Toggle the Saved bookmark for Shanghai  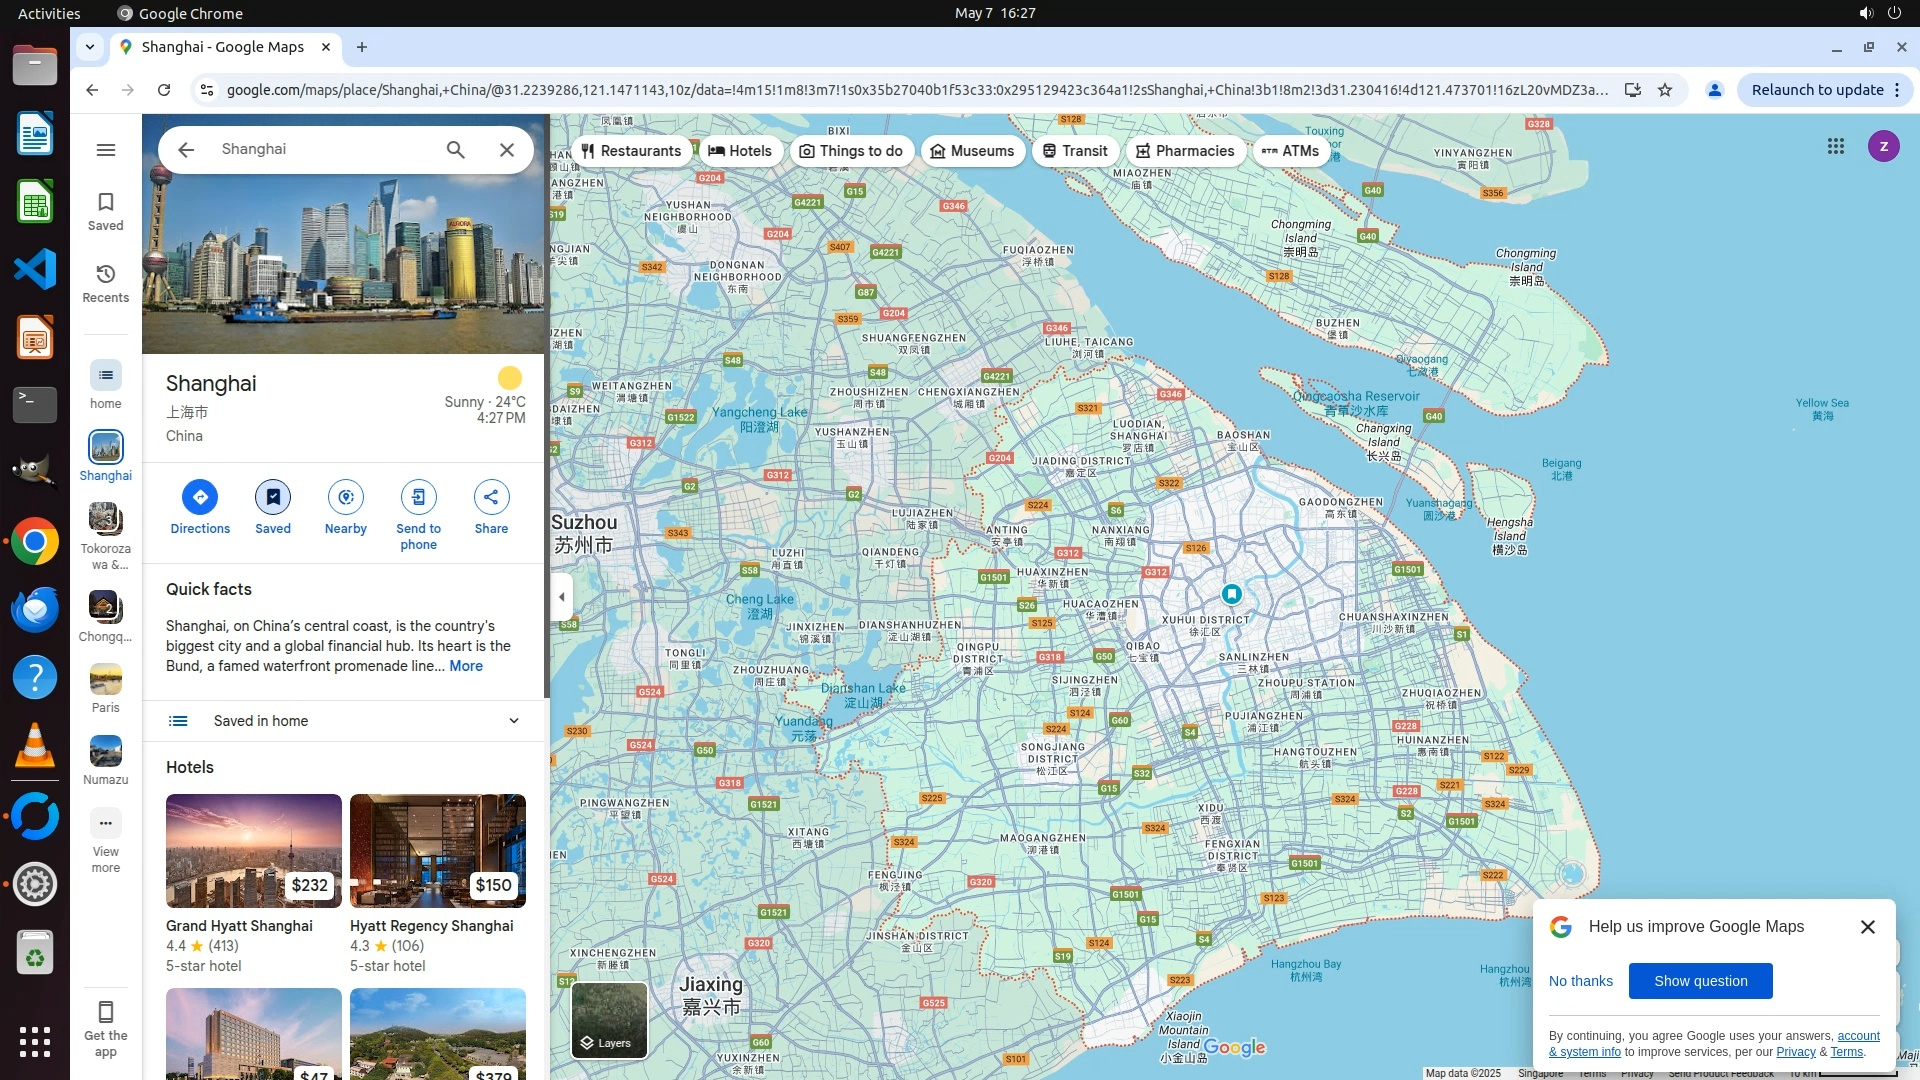[272, 497]
